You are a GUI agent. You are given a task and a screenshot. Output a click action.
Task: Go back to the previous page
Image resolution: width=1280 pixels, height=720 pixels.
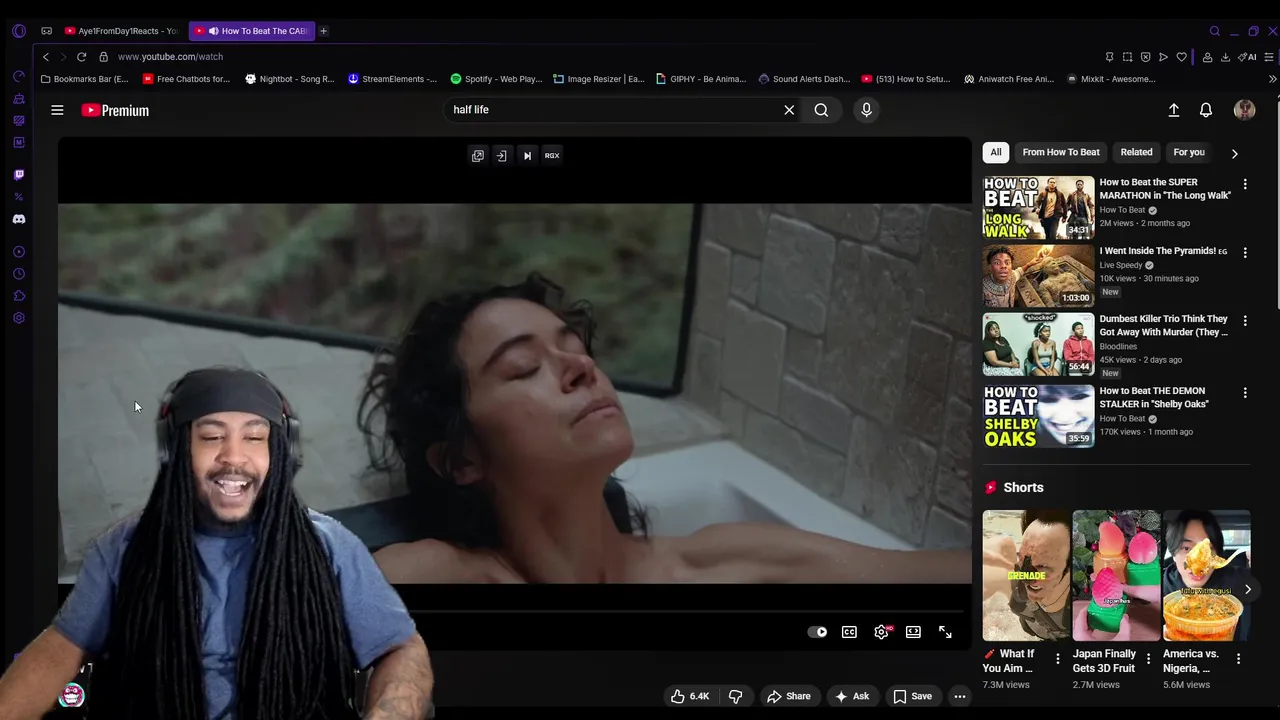pos(45,57)
